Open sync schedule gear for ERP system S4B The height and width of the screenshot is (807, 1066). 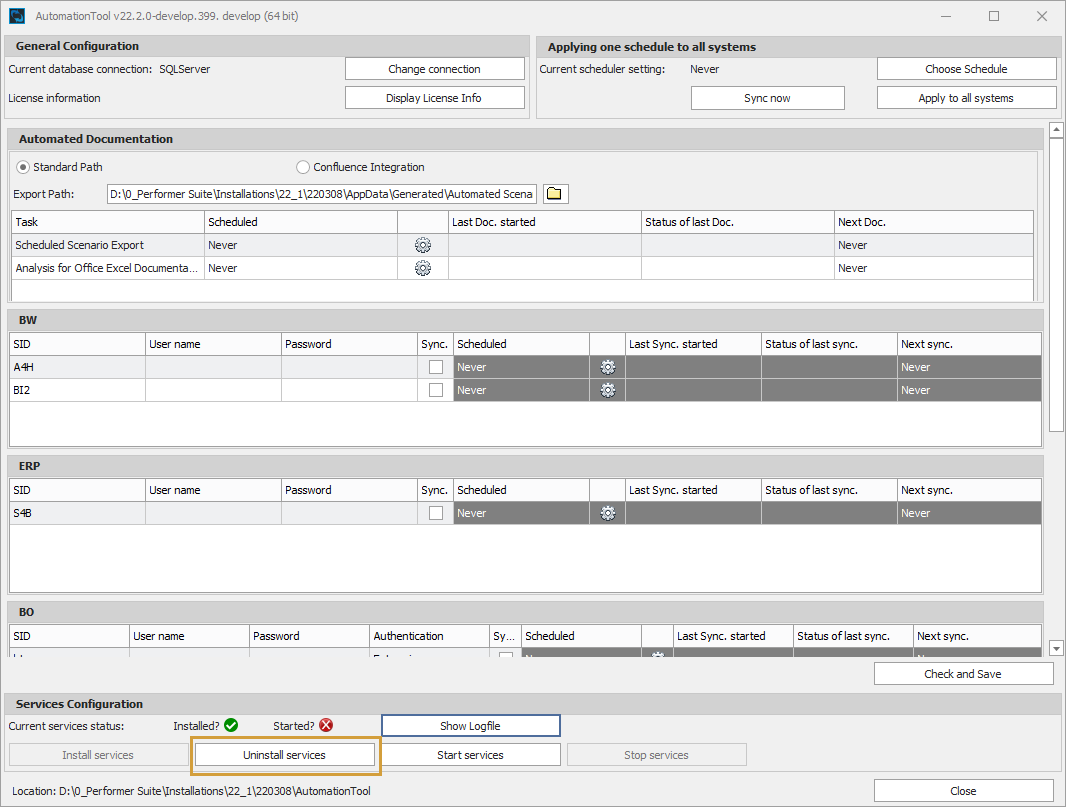pyautogui.click(x=607, y=512)
